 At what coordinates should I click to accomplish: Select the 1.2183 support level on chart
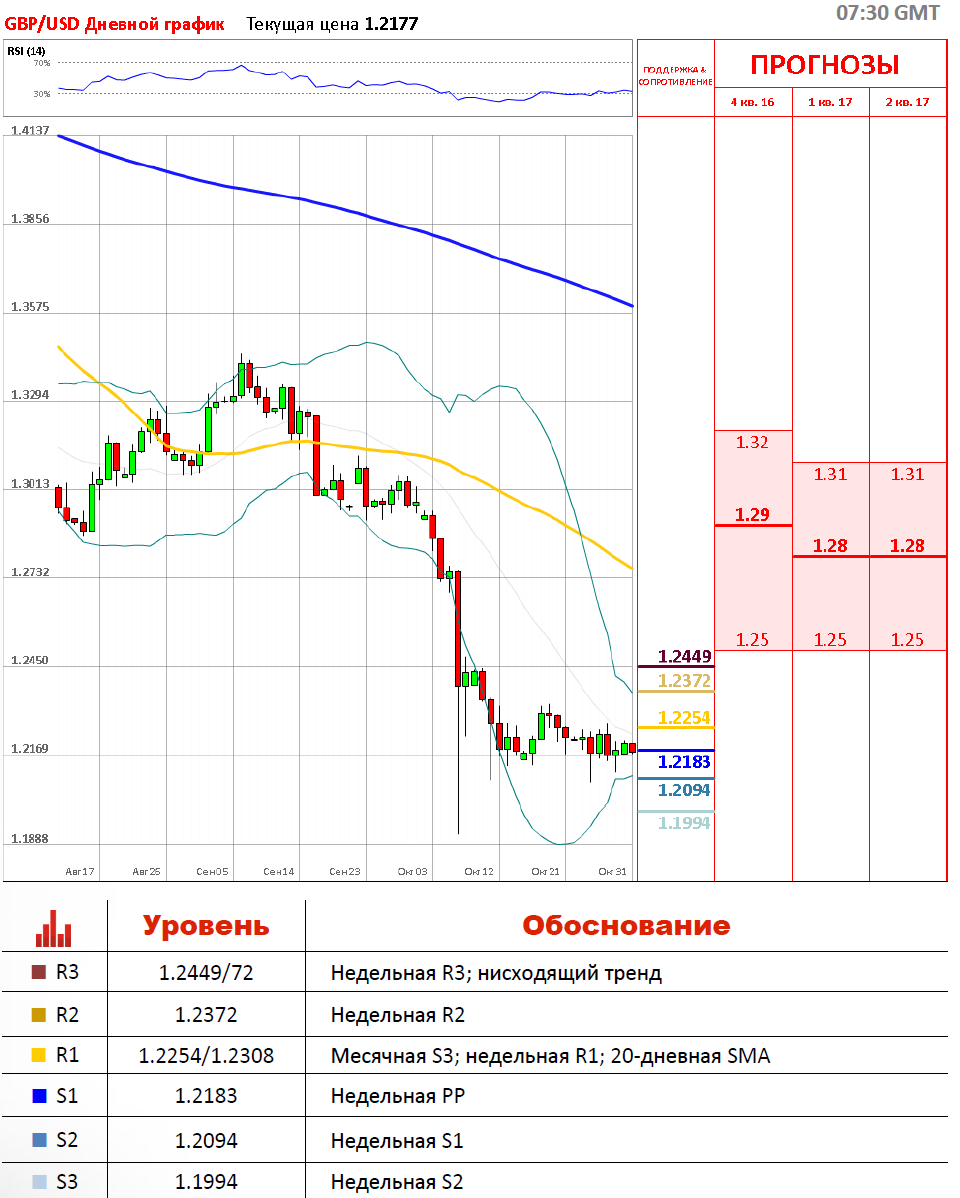[x=684, y=762]
